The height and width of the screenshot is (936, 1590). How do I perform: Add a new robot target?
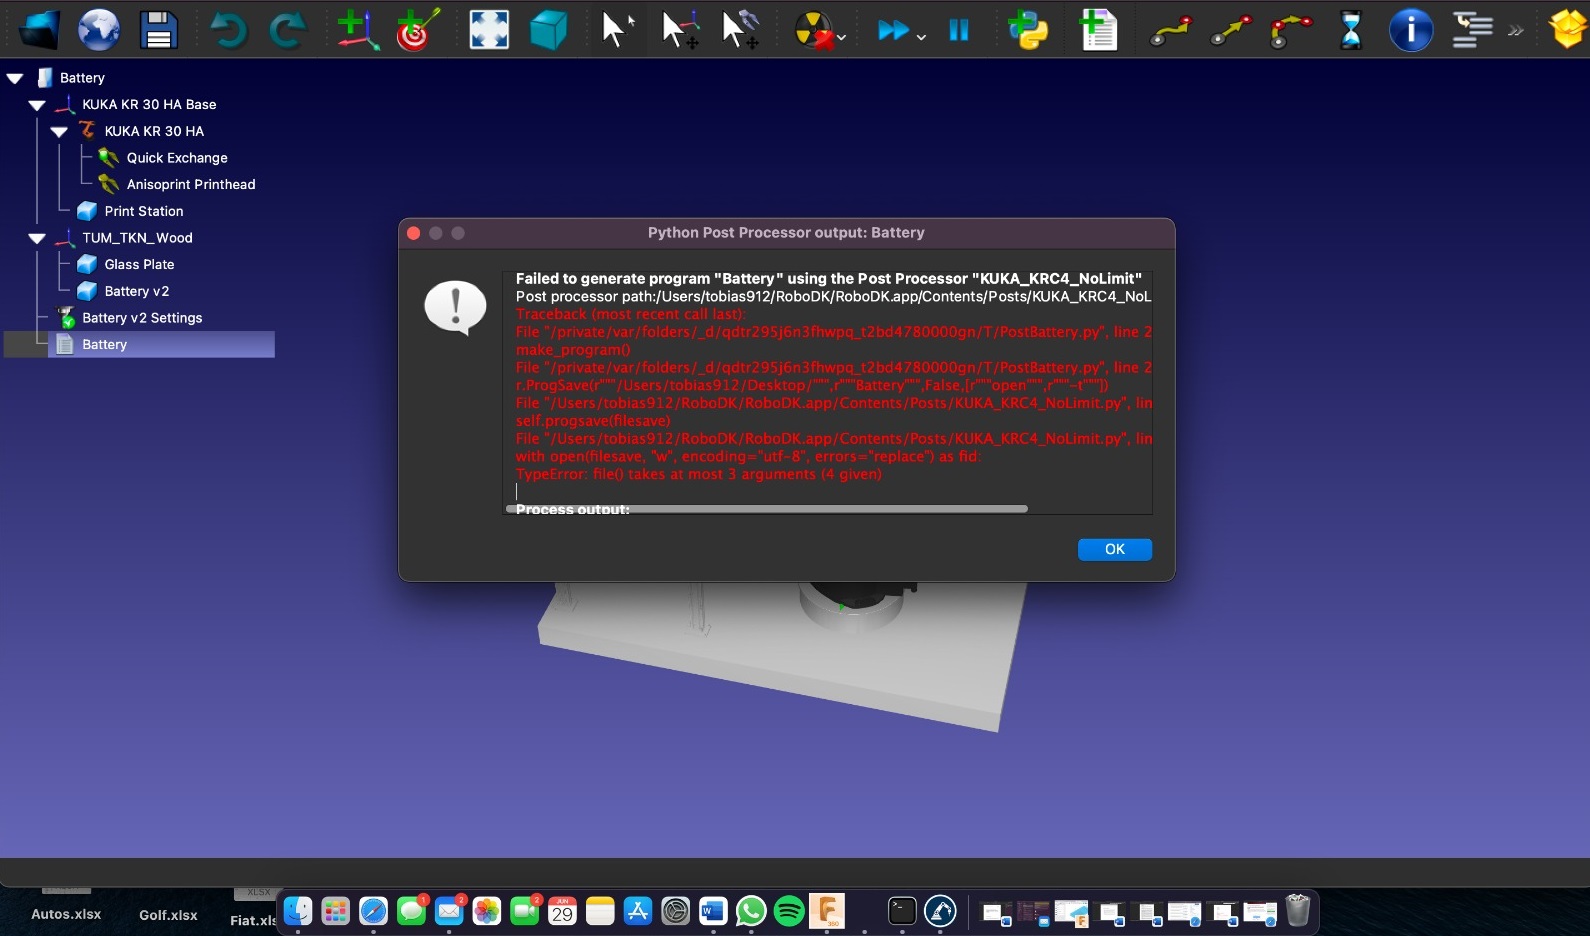tap(417, 30)
